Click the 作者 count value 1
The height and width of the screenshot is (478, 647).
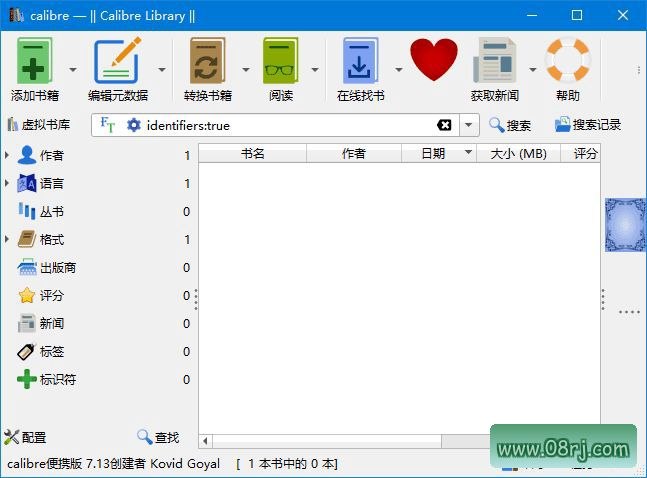coord(187,156)
